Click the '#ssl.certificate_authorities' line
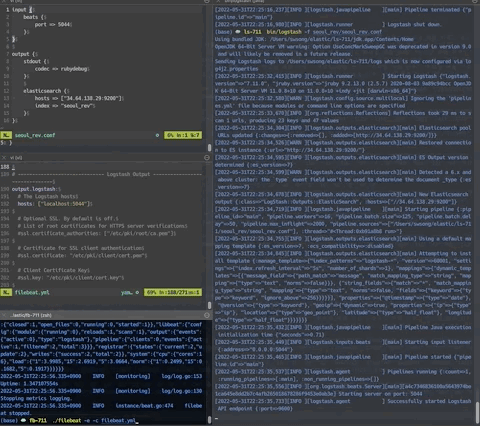Screen dimensions: 480x426 coord(97,233)
